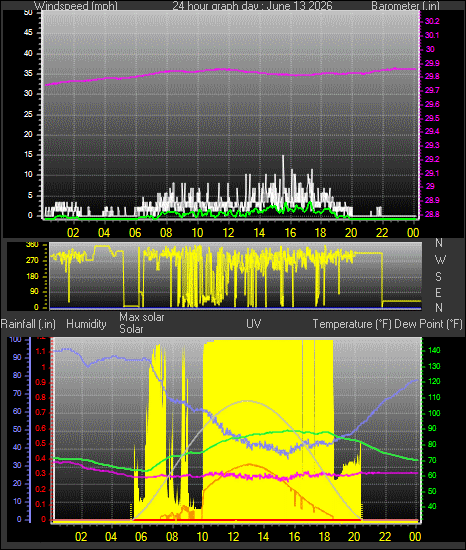Click the W compass direction label
Viewport: 466px width, 550px height.
[440, 260]
